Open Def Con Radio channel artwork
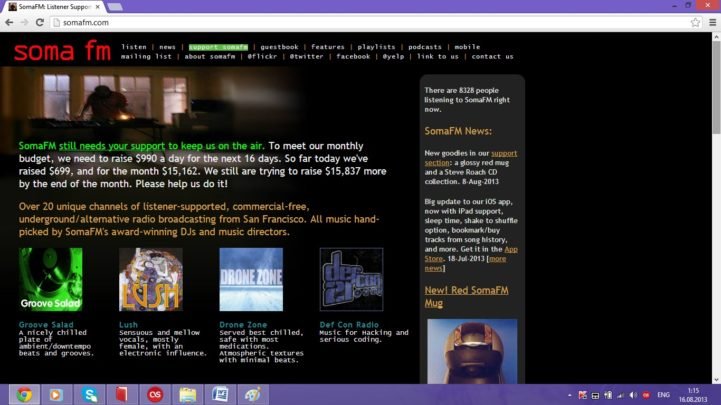Image resolution: width=721 pixels, height=405 pixels. point(351,280)
